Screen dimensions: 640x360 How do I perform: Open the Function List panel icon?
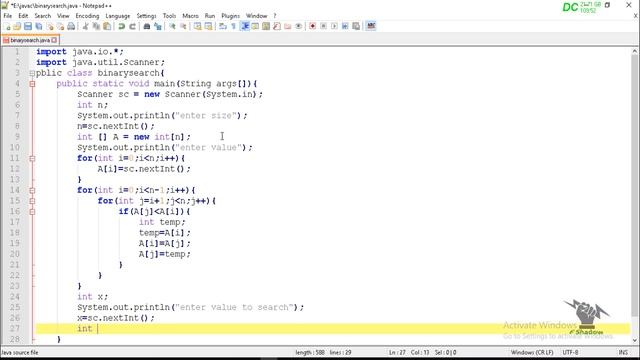coord(277,27)
